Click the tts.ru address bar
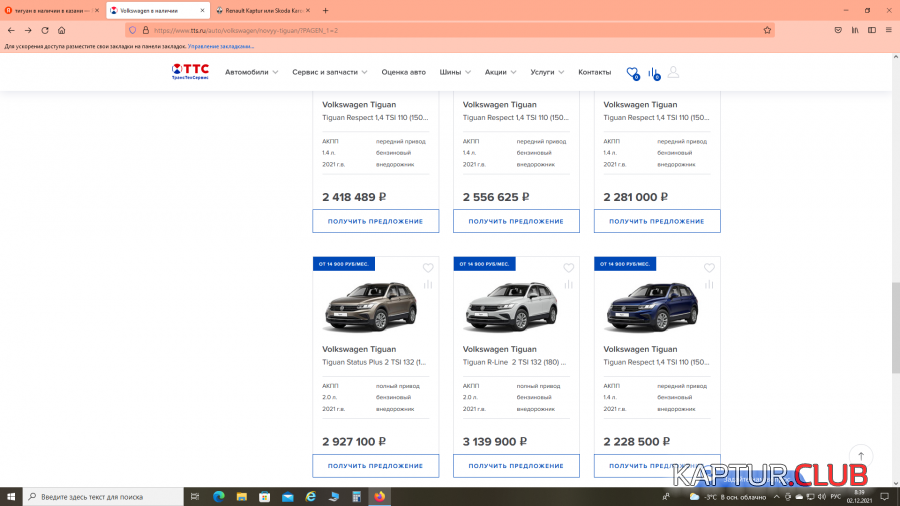This screenshot has height=506, width=900. pos(451,30)
